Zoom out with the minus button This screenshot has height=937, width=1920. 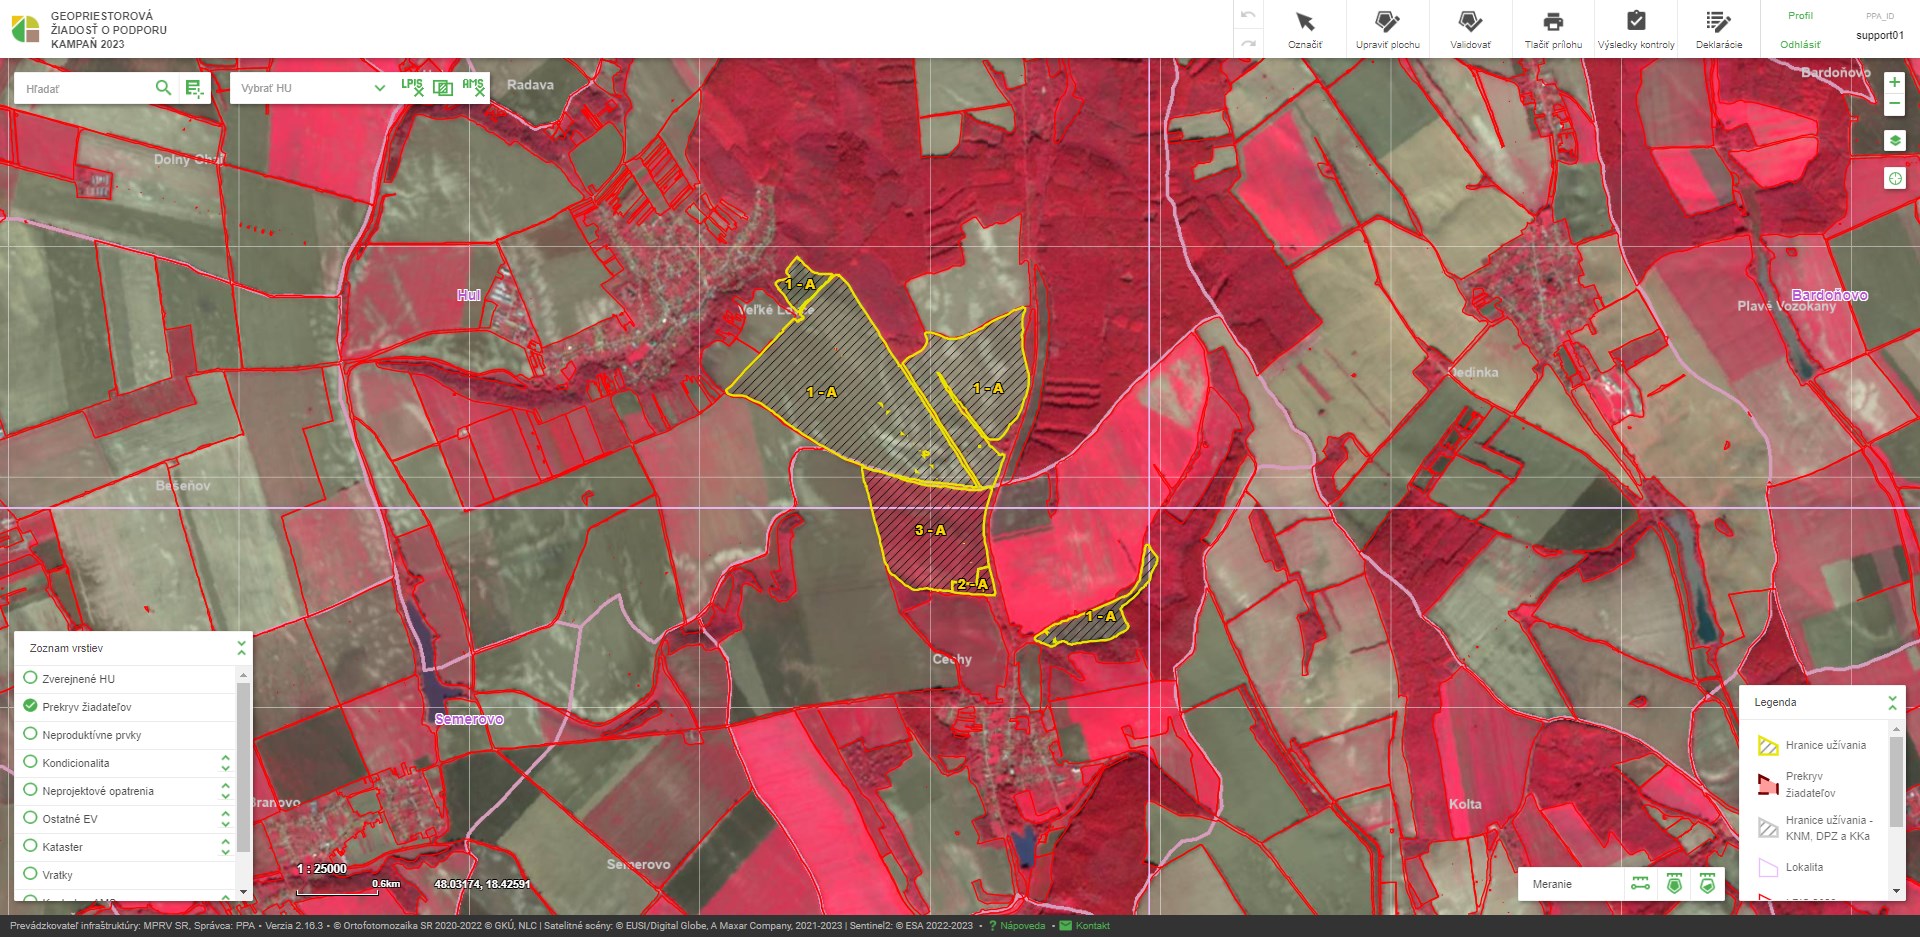click(x=1894, y=103)
